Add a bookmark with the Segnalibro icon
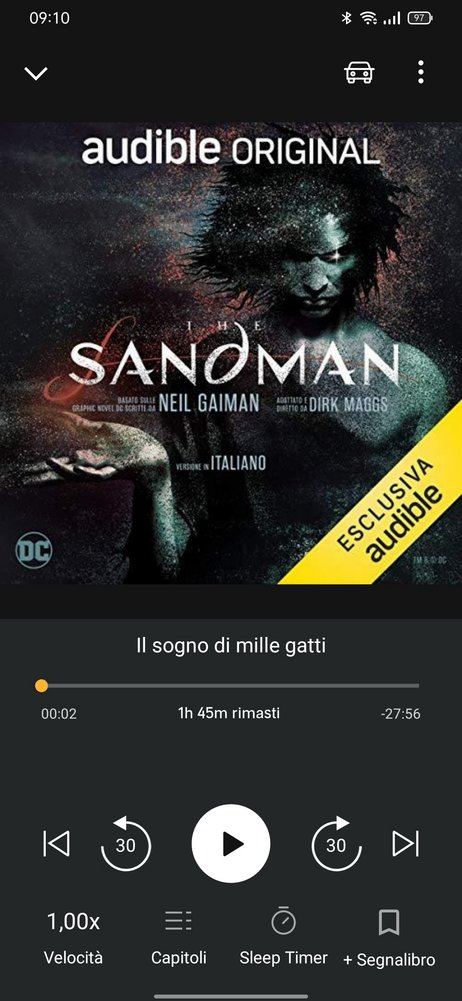462x1001 pixels. pyautogui.click(x=389, y=922)
